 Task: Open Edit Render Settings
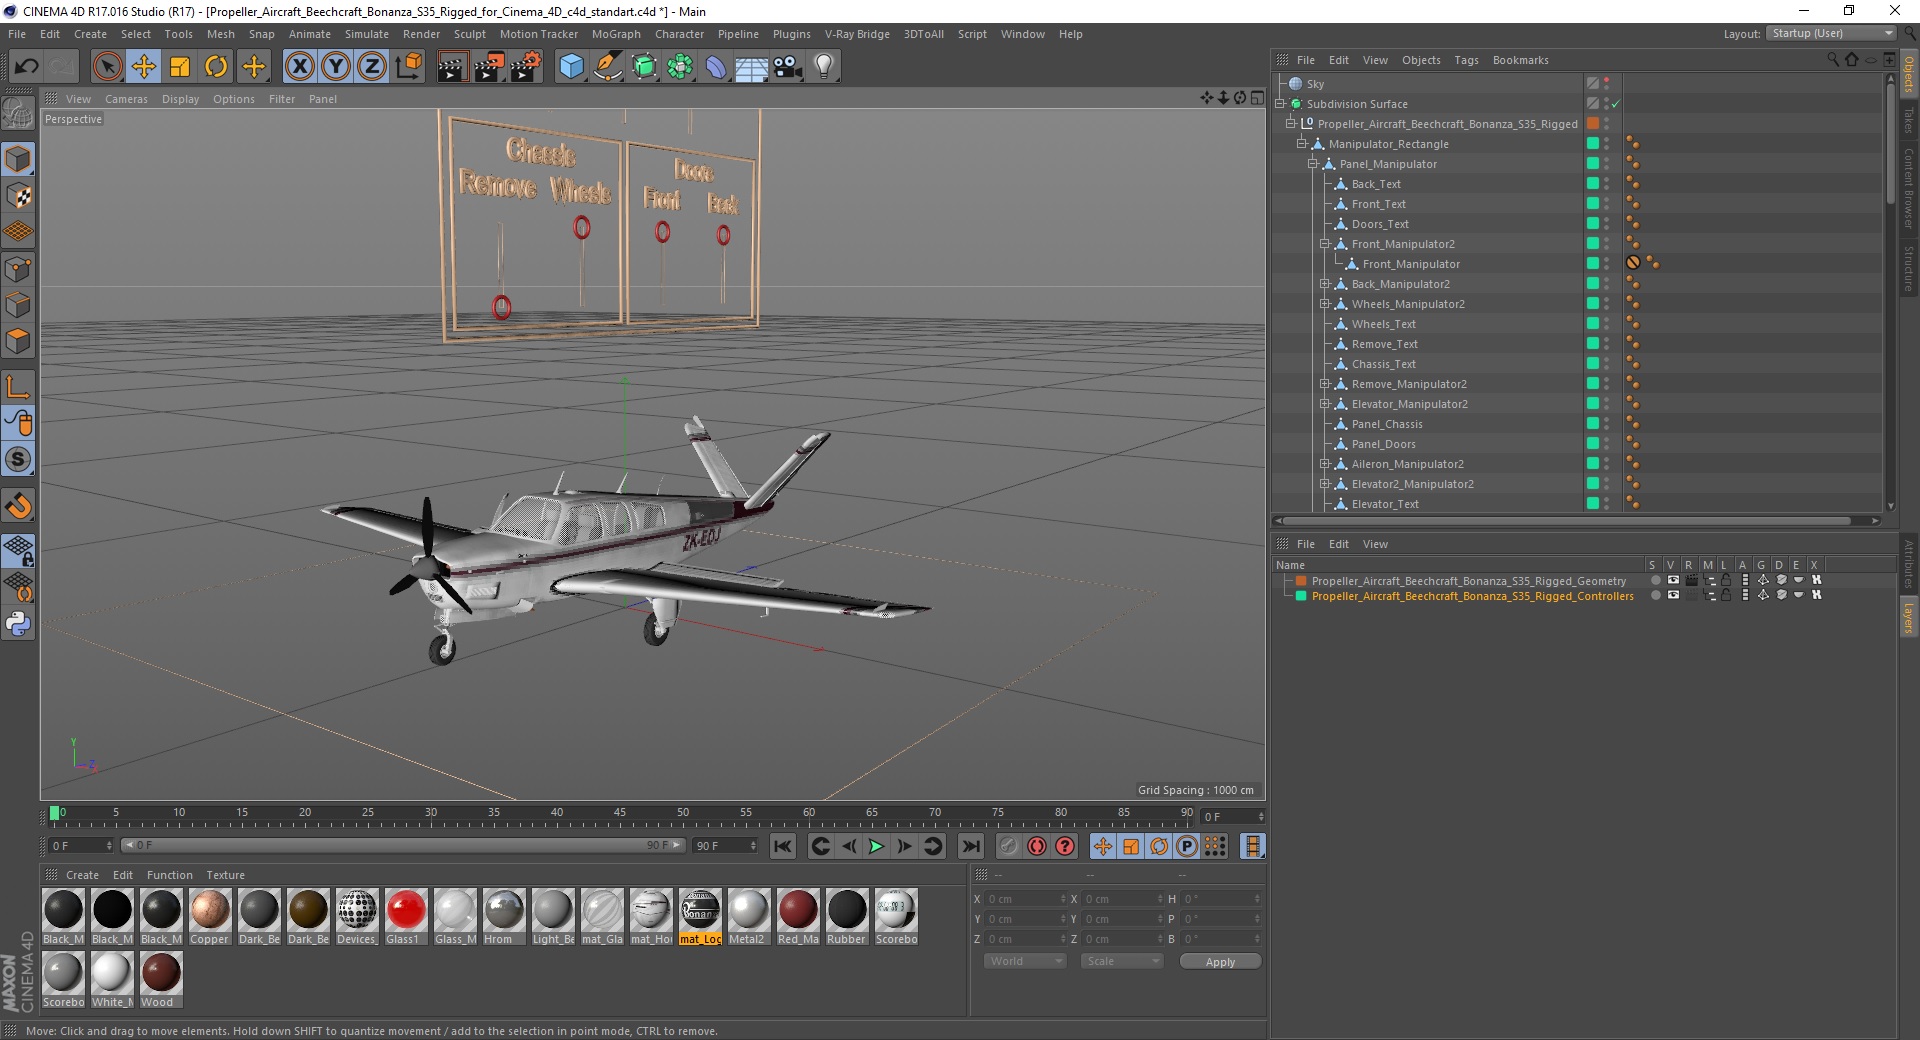click(x=526, y=67)
